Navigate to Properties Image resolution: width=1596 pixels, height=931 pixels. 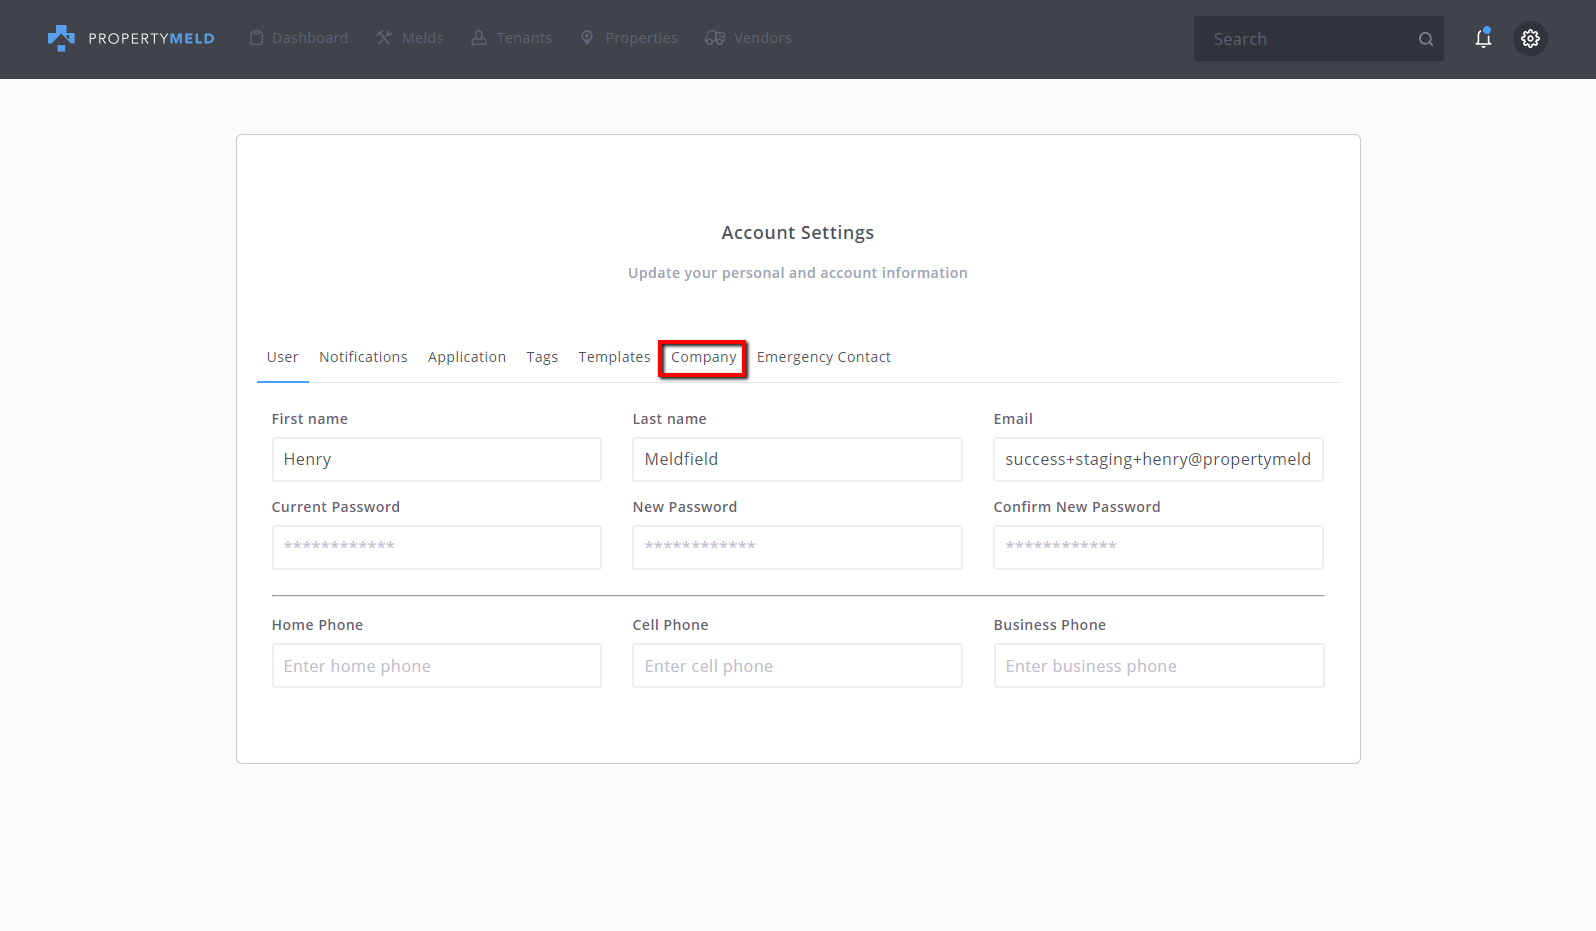[629, 38]
